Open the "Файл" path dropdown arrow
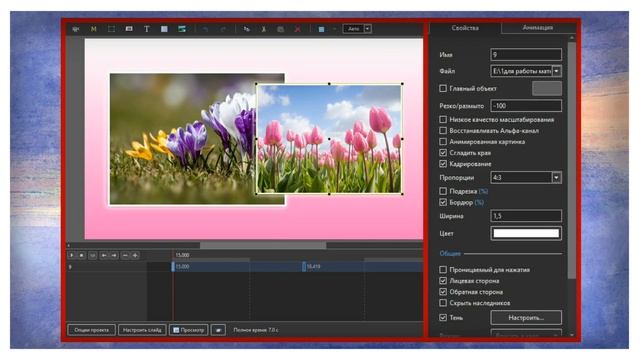 [x=557, y=71]
